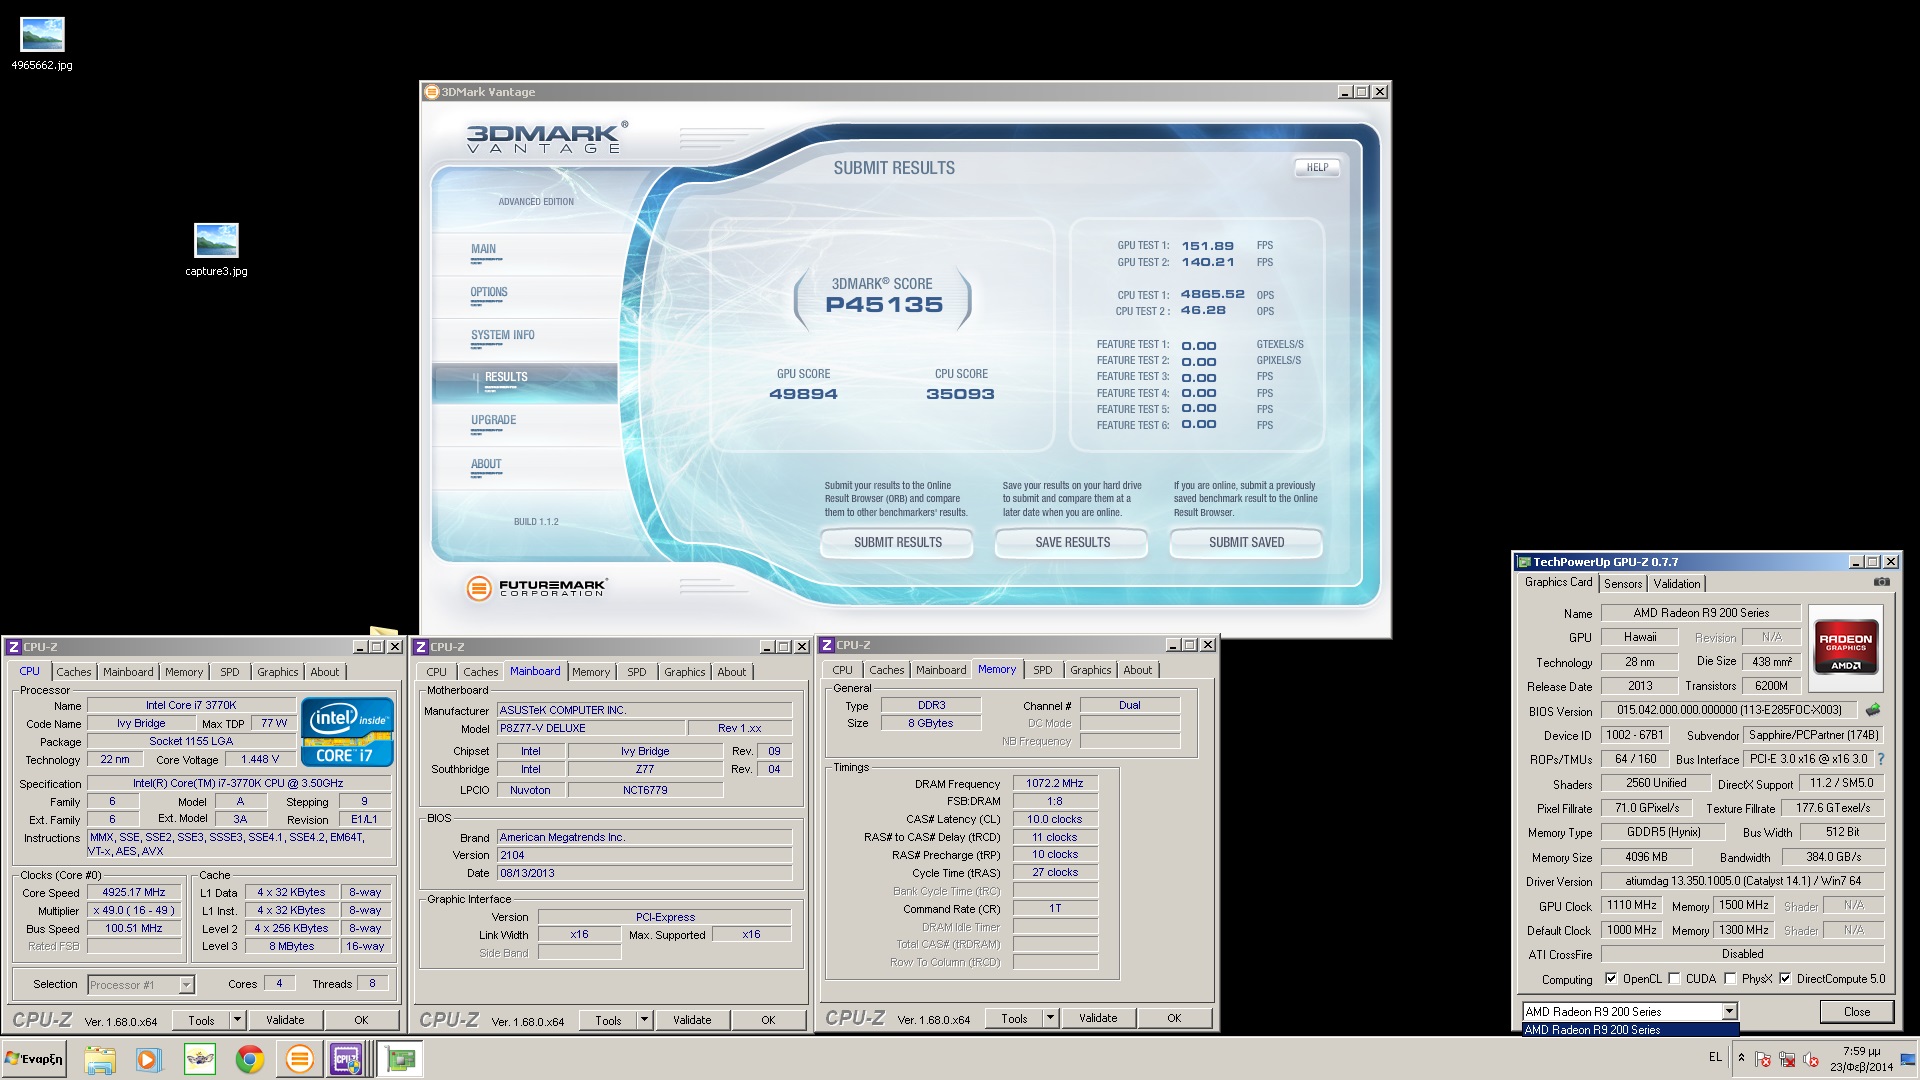1920x1080 pixels.
Task: Click the Close button in GPU-Z
Action: [1856, 1012]
